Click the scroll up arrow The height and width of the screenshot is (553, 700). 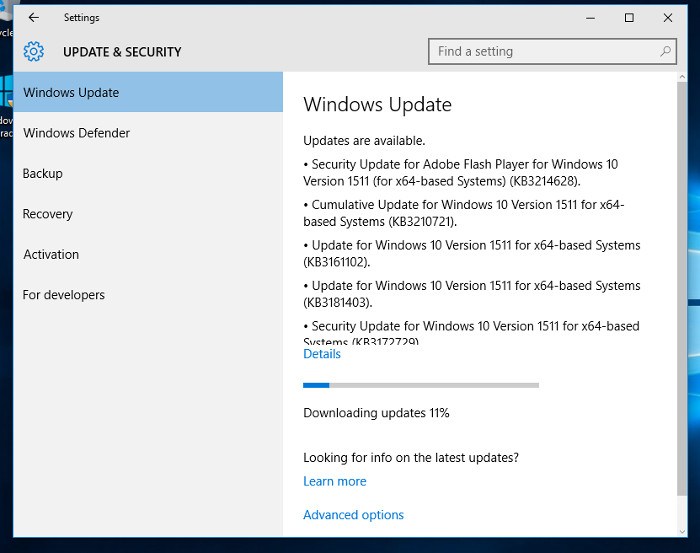tap(682, 77)
